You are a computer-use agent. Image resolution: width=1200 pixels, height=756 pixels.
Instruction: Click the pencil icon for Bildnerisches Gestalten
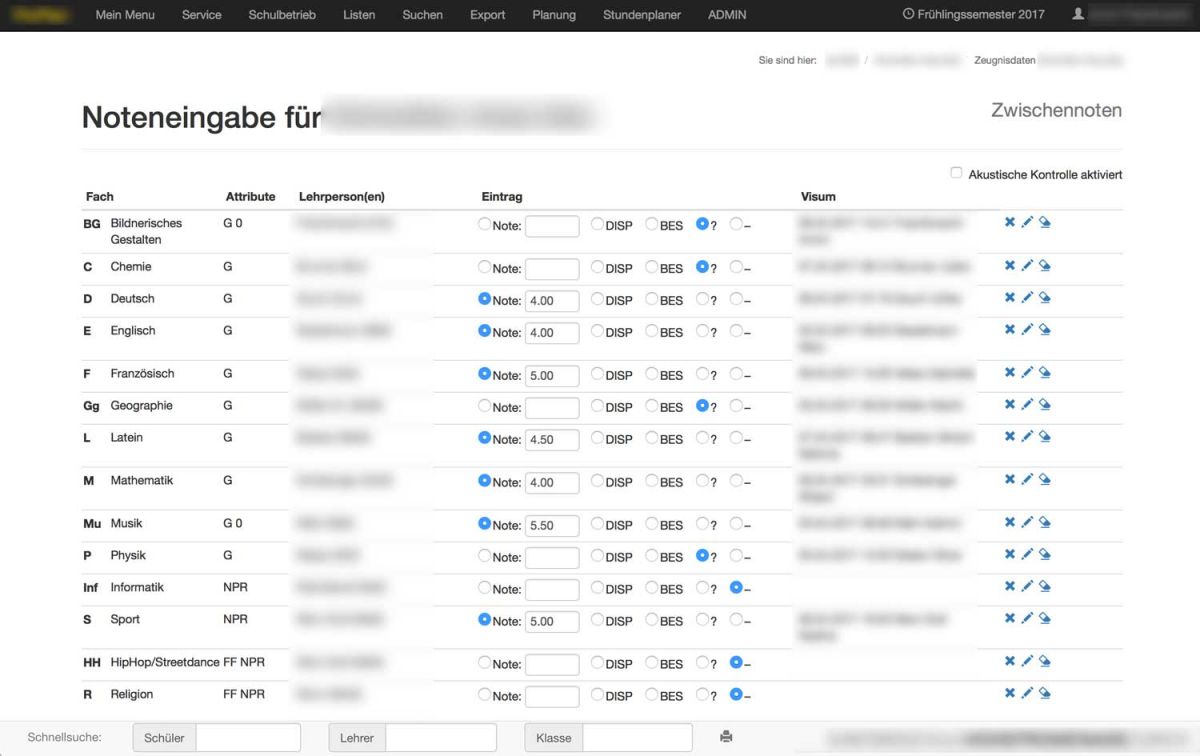(x=1027, y=223)
